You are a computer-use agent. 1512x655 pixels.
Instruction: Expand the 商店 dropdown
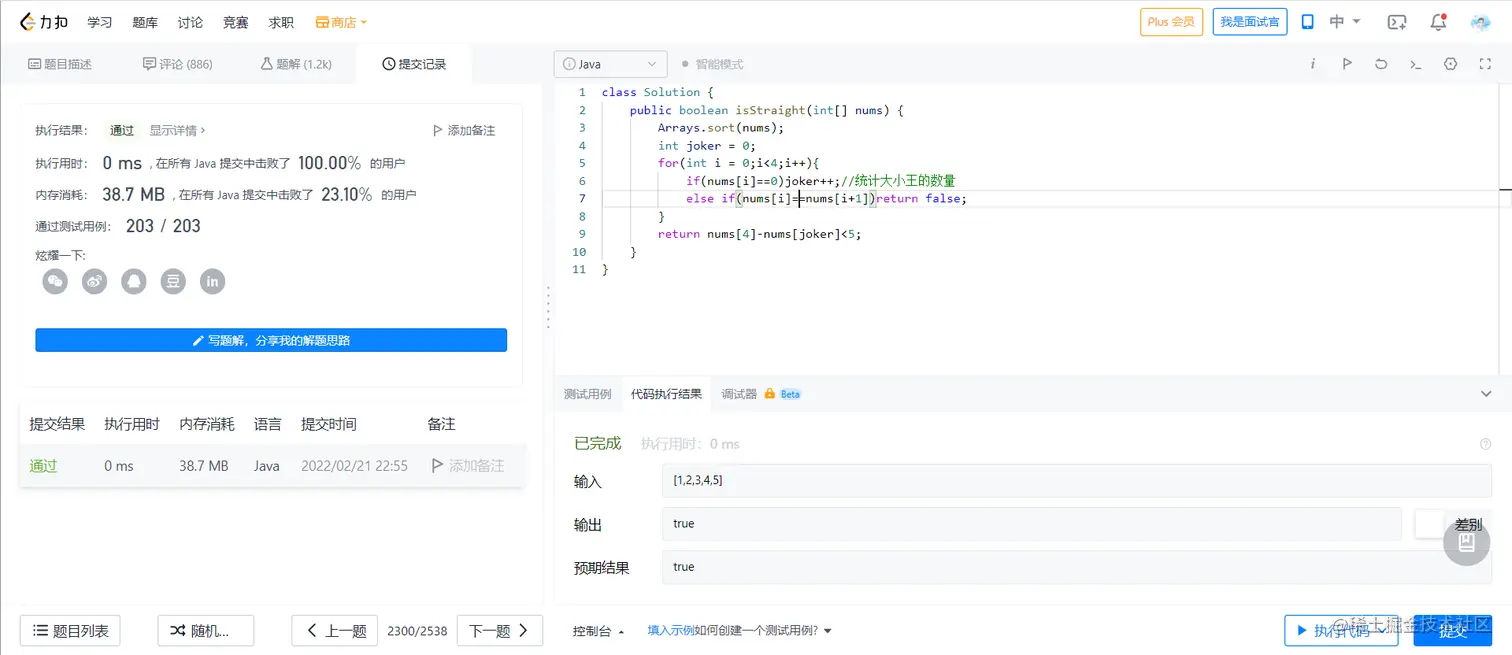341,22
